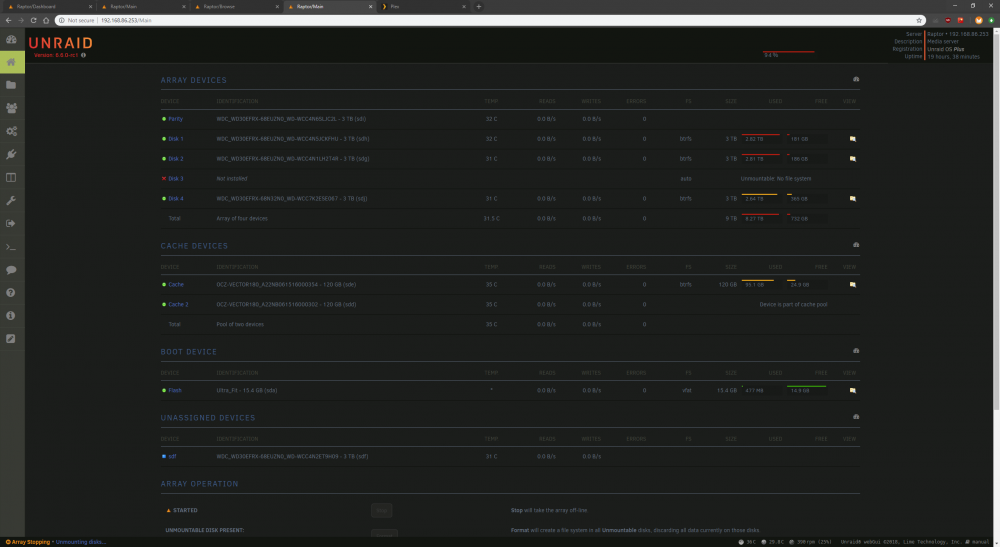The width and height of the screenshot is (1000, 547).
Task: Click the Info circle icon in sidebar
Action: [x=11, y=316]
